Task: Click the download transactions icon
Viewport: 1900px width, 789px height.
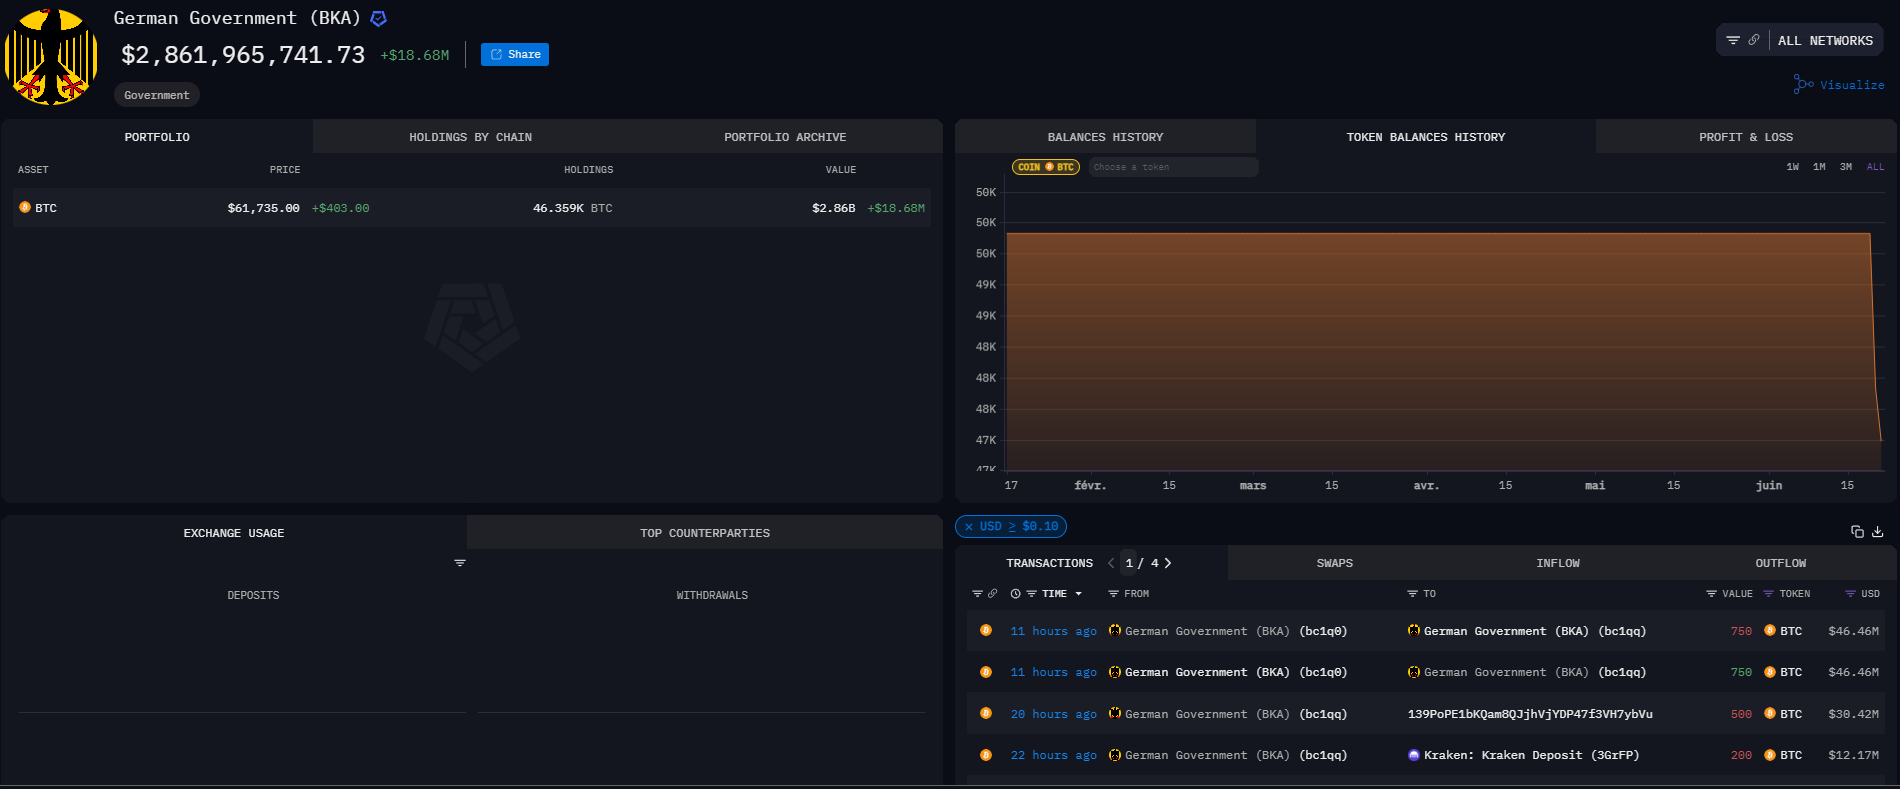Action: click(x=1878, y=532)
